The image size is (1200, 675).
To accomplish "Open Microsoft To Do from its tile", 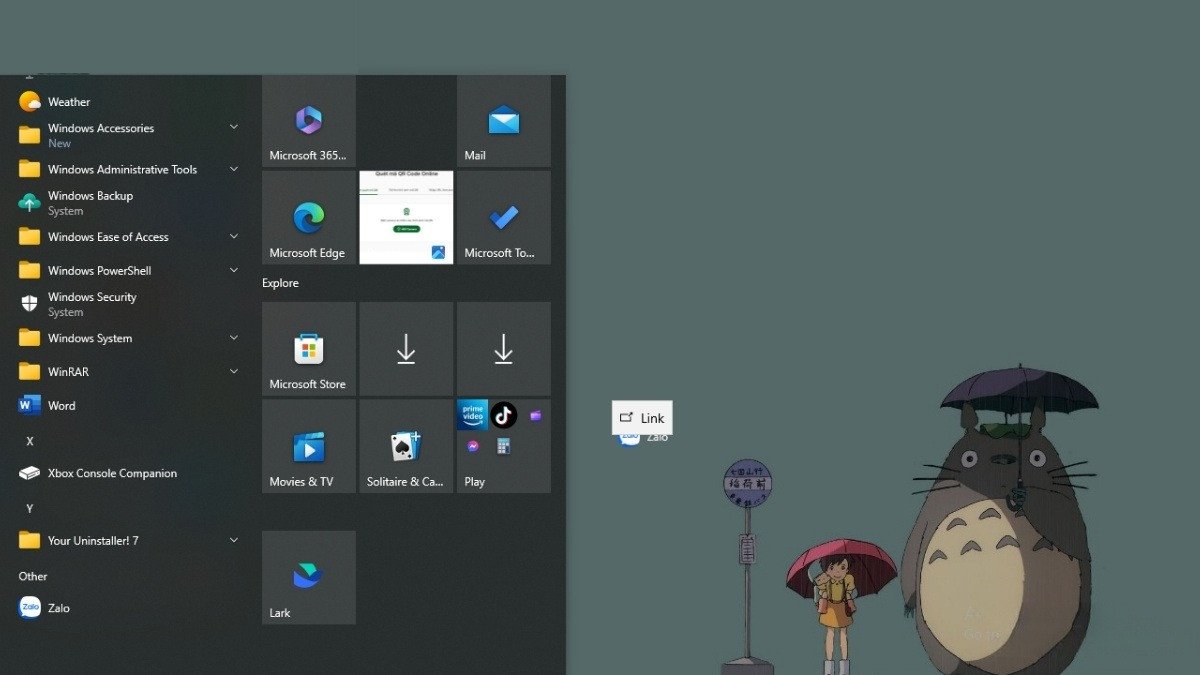I will coord(503,217).
